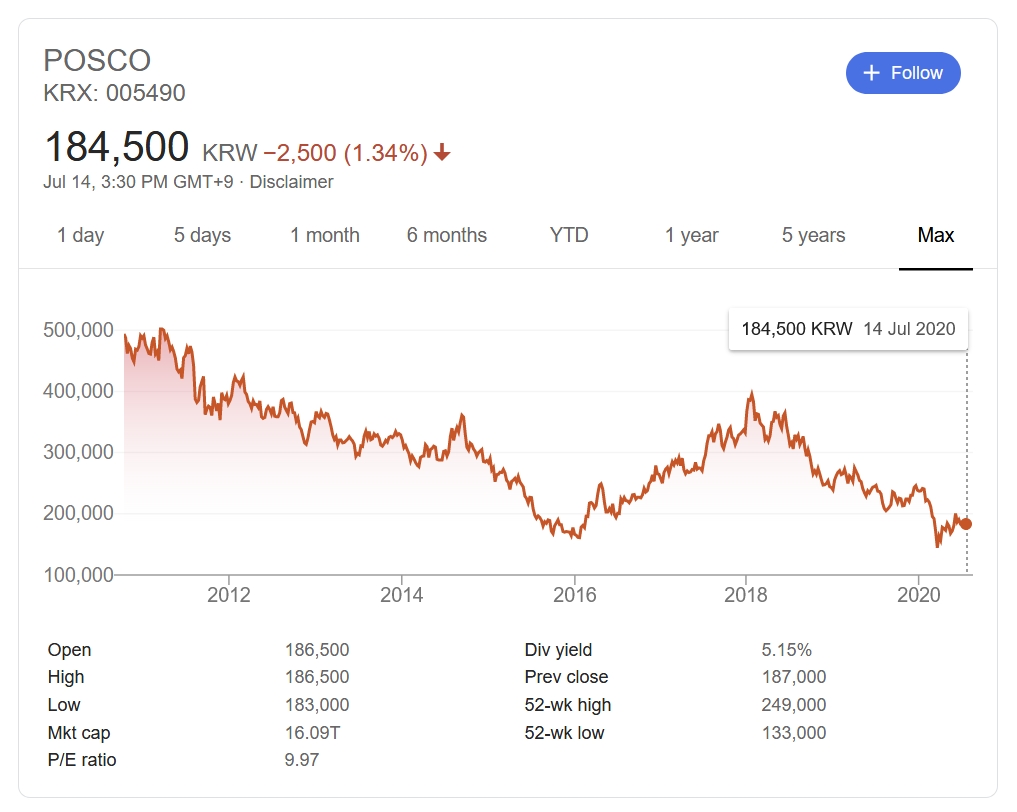Image resolution: width=1017 pixels, height=812 pixels.
Task: Click the red down arrow icon
Action: (x=442, y=153)
